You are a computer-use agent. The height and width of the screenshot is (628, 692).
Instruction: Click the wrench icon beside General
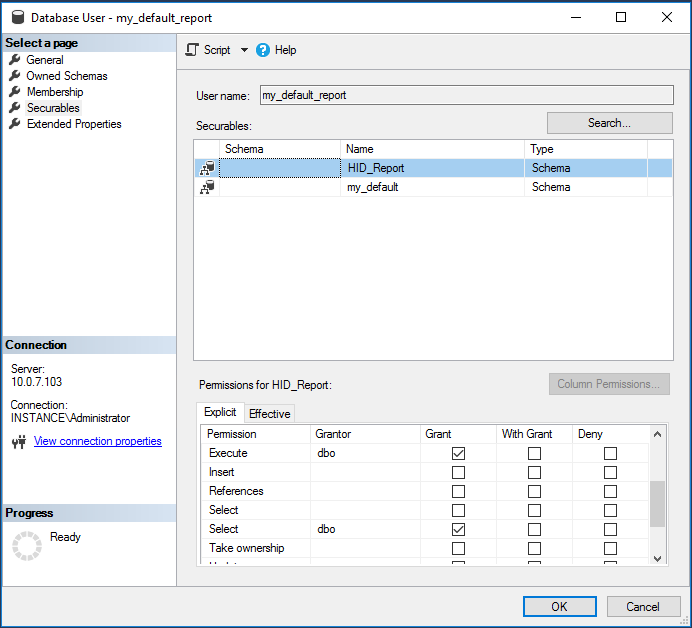(x=15, y=60)
